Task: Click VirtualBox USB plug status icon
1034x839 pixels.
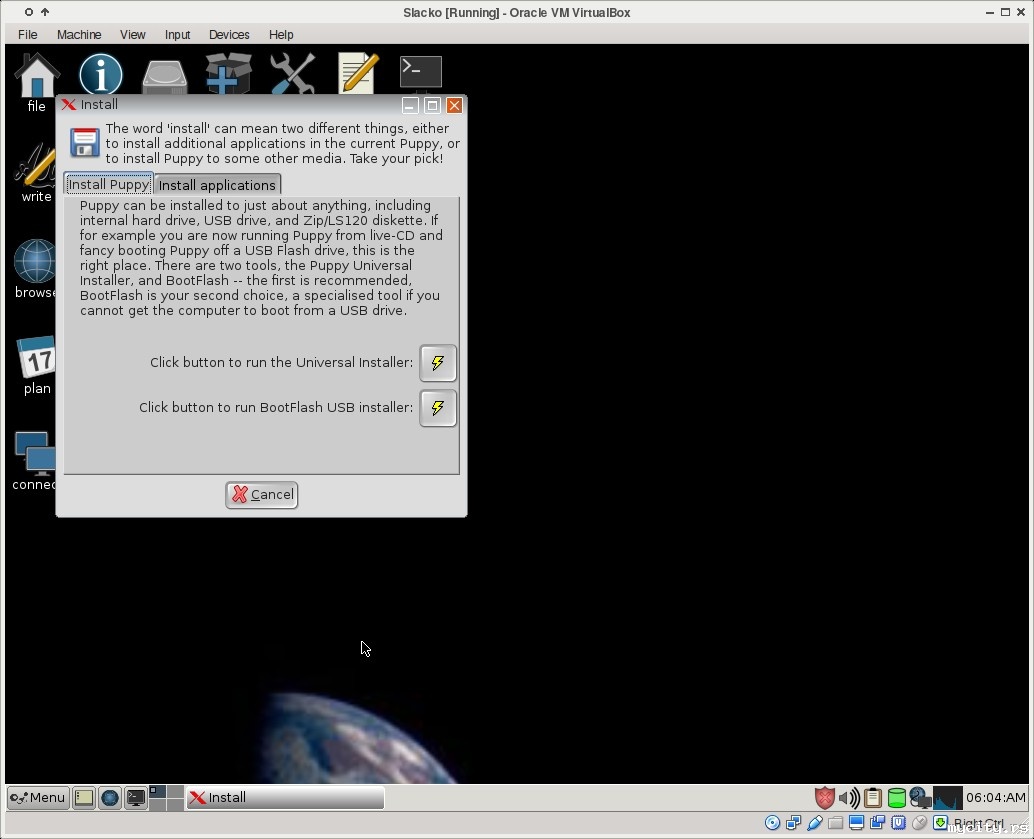Action: pos(814,823)
